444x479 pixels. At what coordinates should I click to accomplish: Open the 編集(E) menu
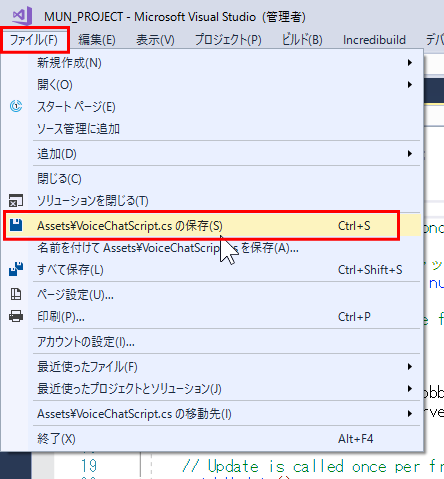(97, 40)
